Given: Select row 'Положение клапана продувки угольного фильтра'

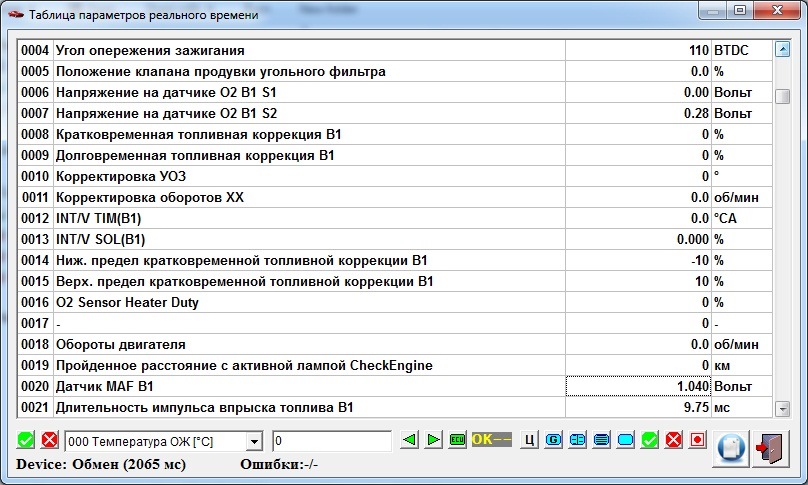Looking at the screenshot, I should 395,71.
